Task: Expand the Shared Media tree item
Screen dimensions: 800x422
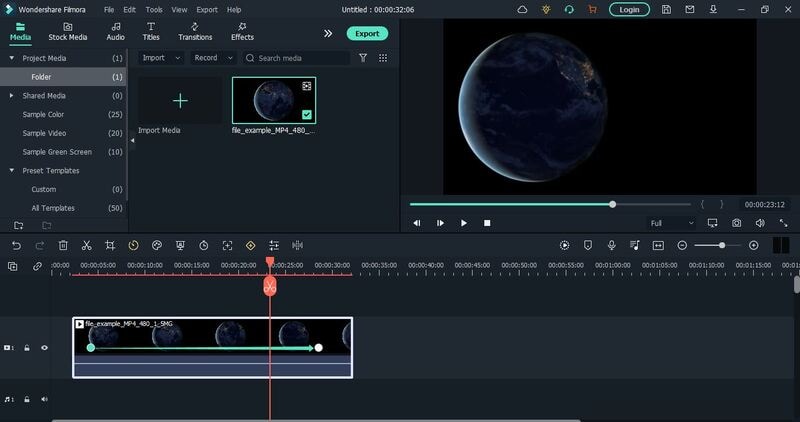Action: (x=12, y=96)
